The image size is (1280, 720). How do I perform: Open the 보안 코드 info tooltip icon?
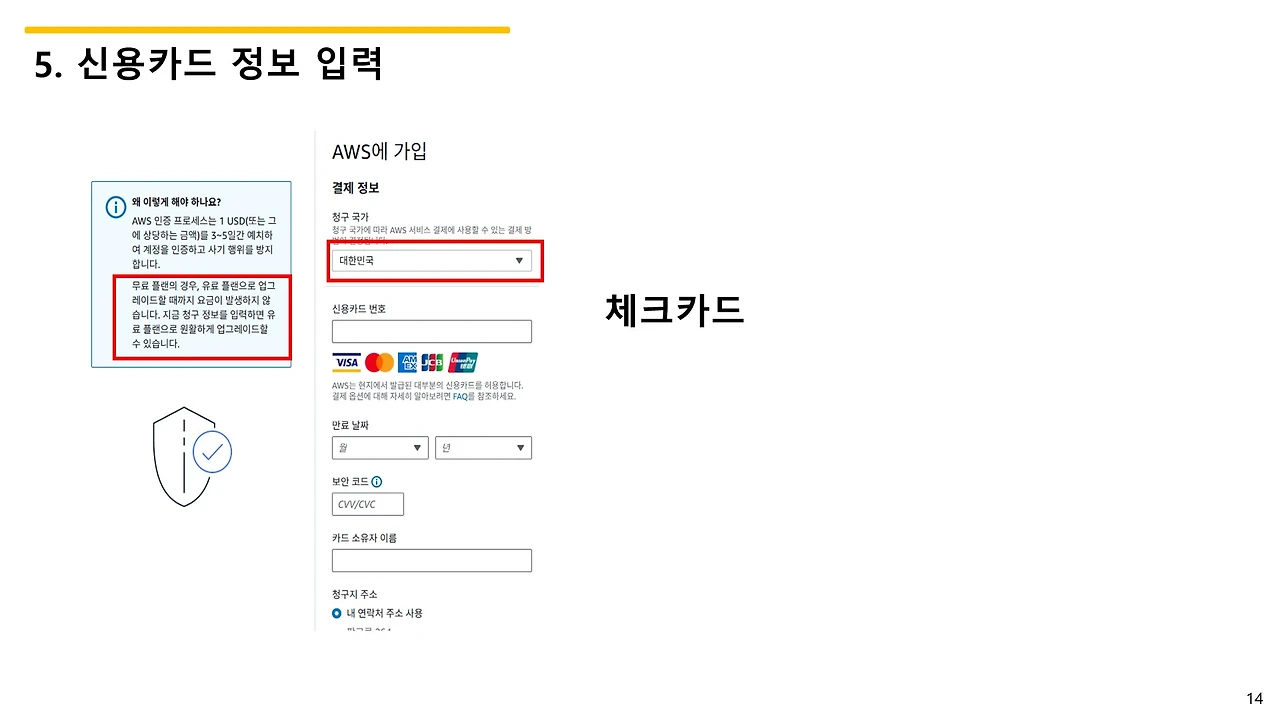(x=376, y=480)
